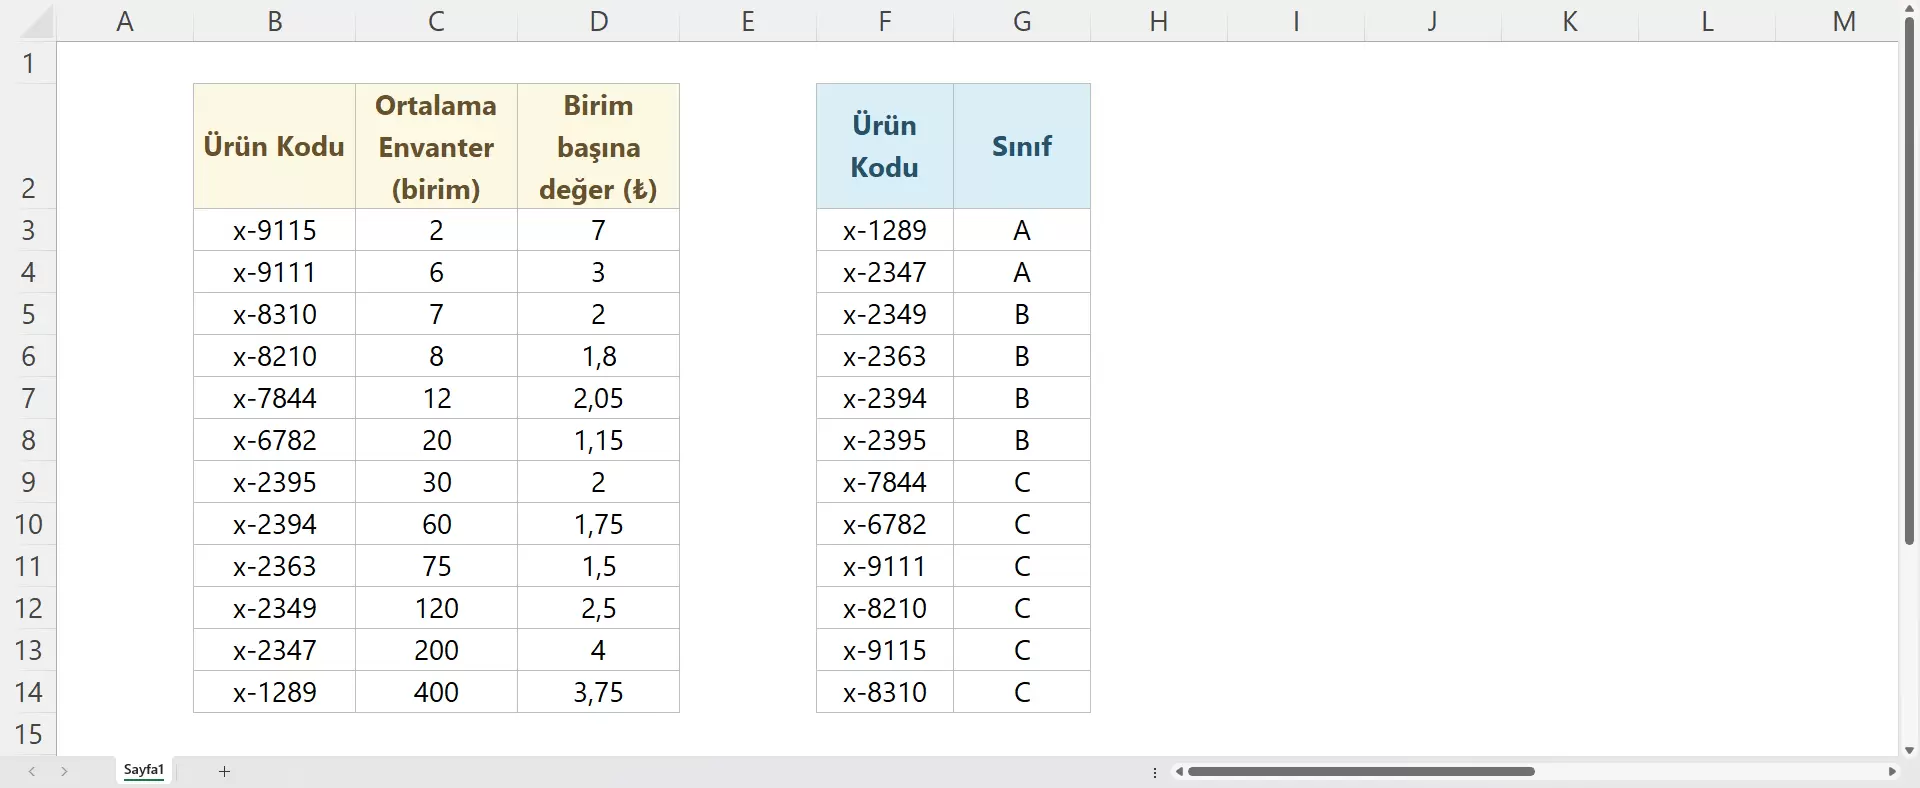
Task: Select inventory value 120
Action: click(436, 608)
